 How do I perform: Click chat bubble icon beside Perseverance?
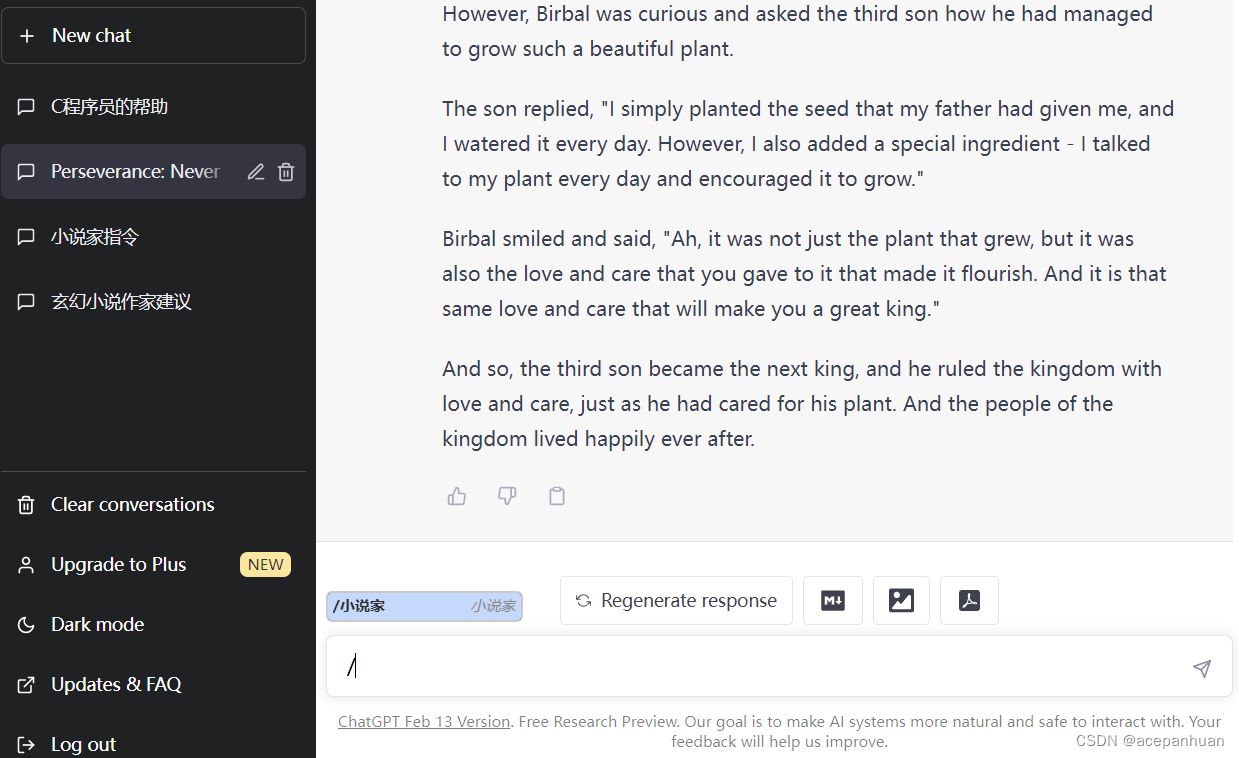(x=27, y=172)
